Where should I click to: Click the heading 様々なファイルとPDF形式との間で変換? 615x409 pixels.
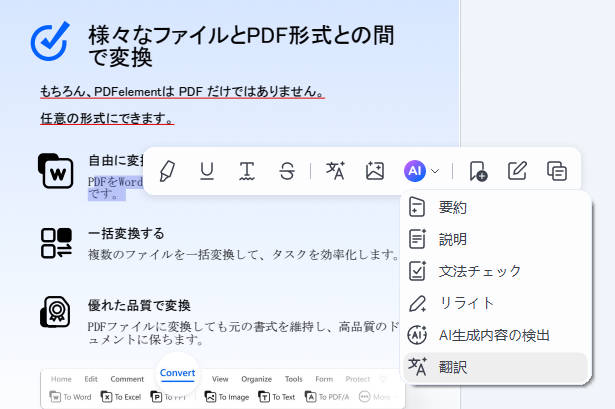click(x=241, y=45)
